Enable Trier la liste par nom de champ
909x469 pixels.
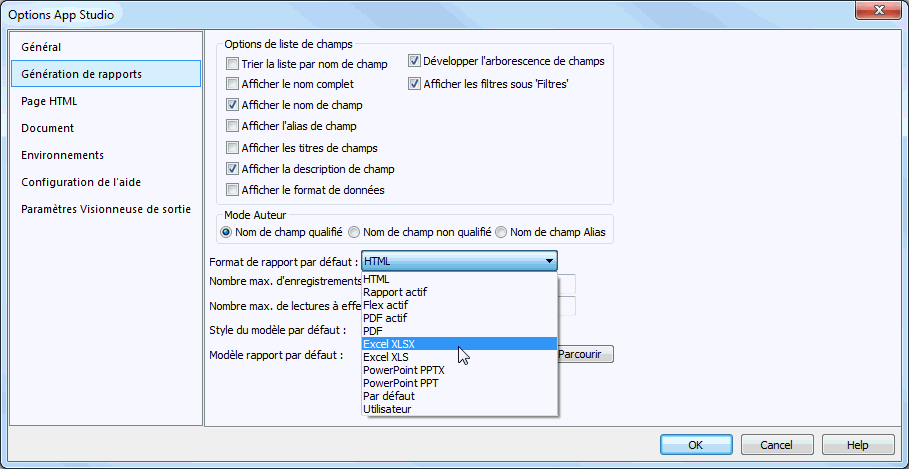pos(232,64)
